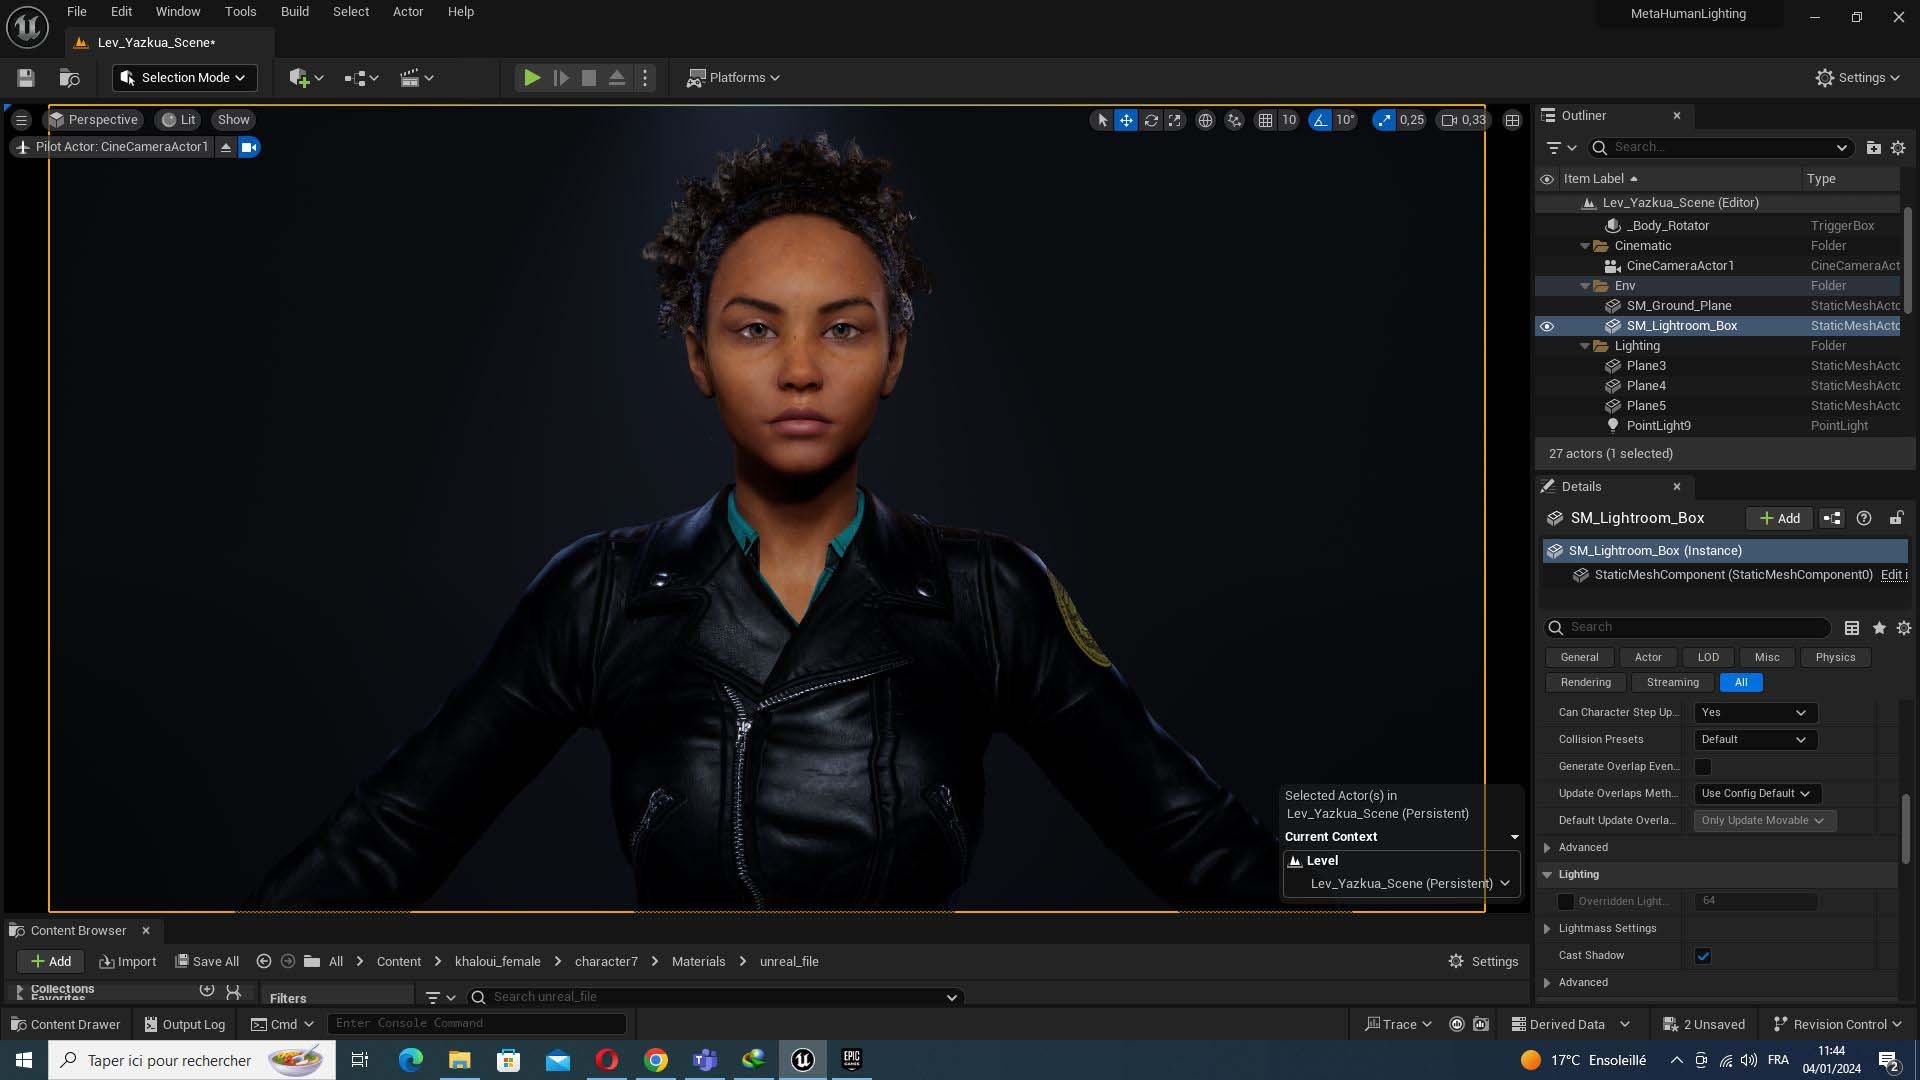Viewport: 1920px width, 1080px height.
Task: Toggle Generate Overlap Events checkbox
Action: tap(1703, 767)
